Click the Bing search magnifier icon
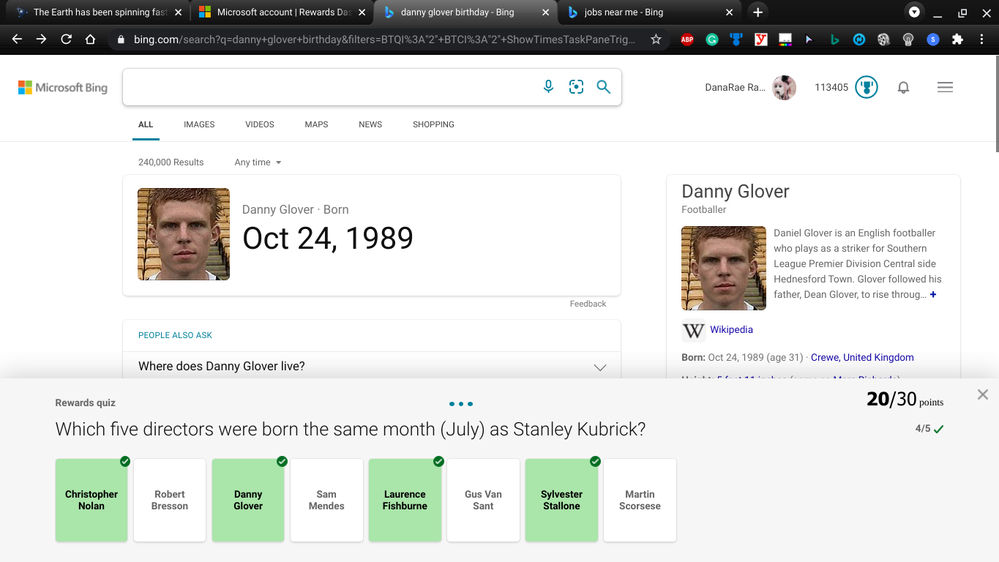The width and height of the screenshot is (999, 562). (603, 87)
